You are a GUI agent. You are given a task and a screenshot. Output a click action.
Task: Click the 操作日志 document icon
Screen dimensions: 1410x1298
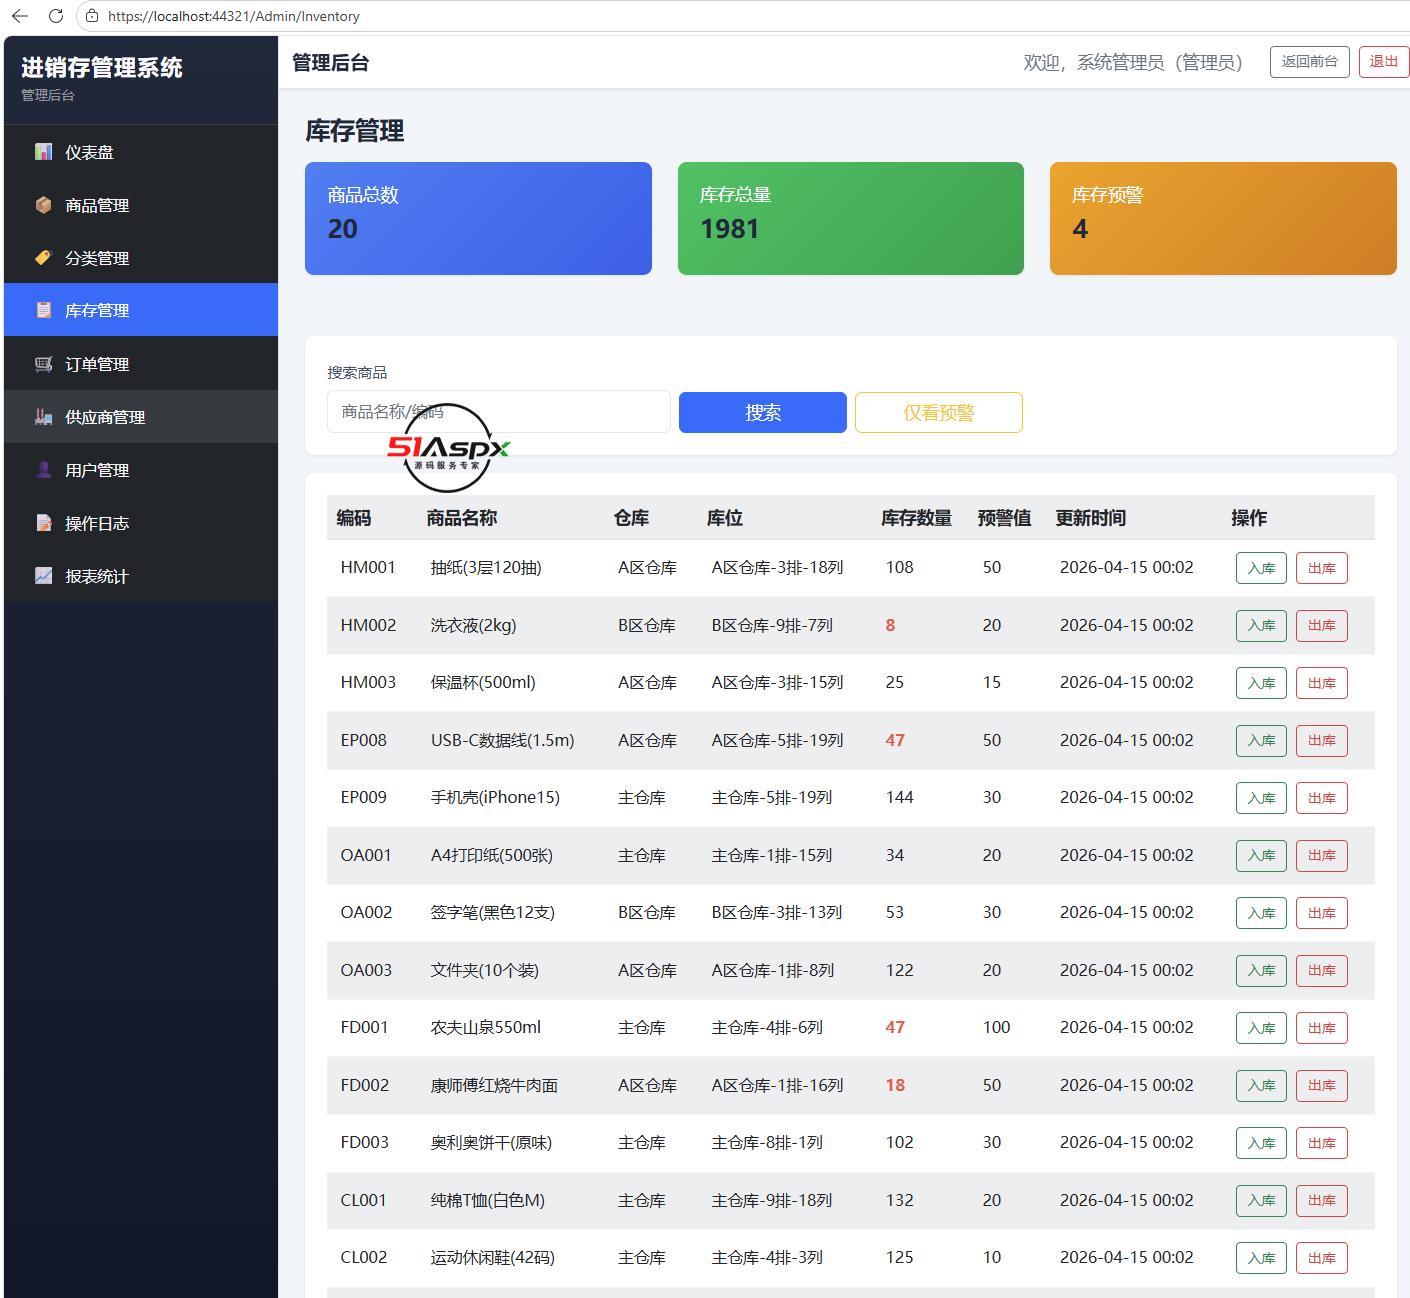point(43,523)
